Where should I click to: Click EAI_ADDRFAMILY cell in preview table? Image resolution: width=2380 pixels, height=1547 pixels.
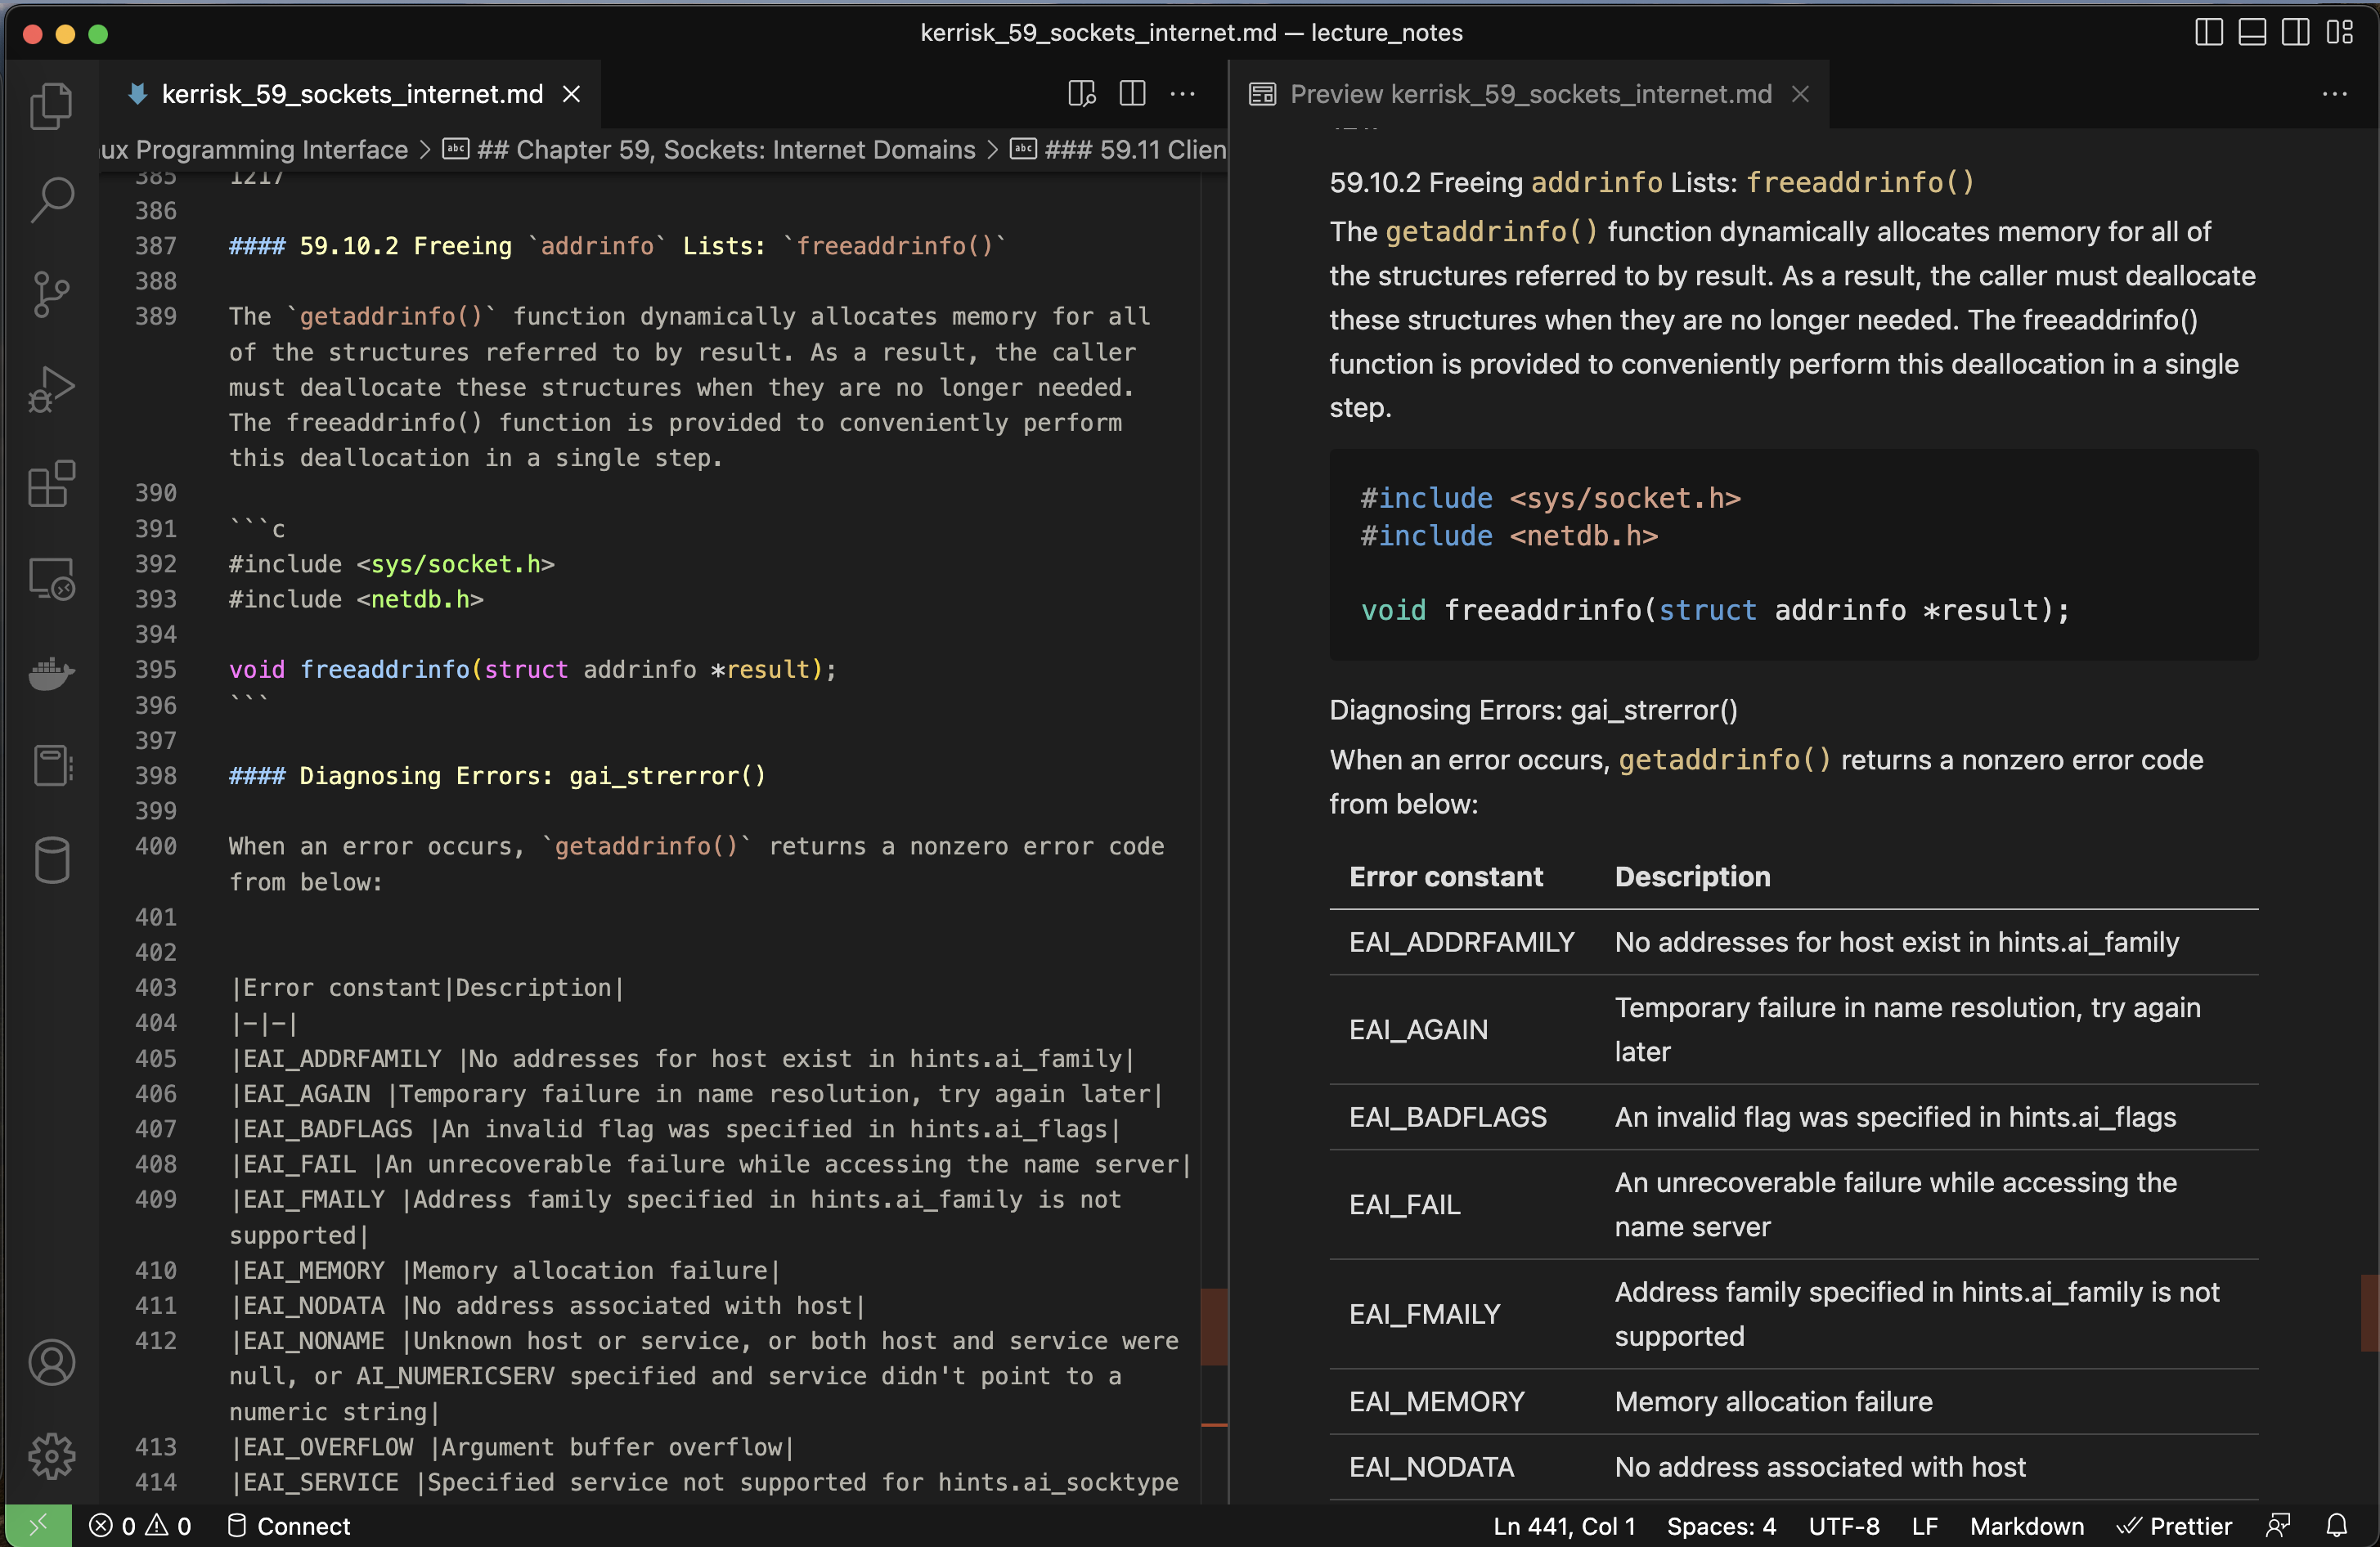[x=1461, y=942]
